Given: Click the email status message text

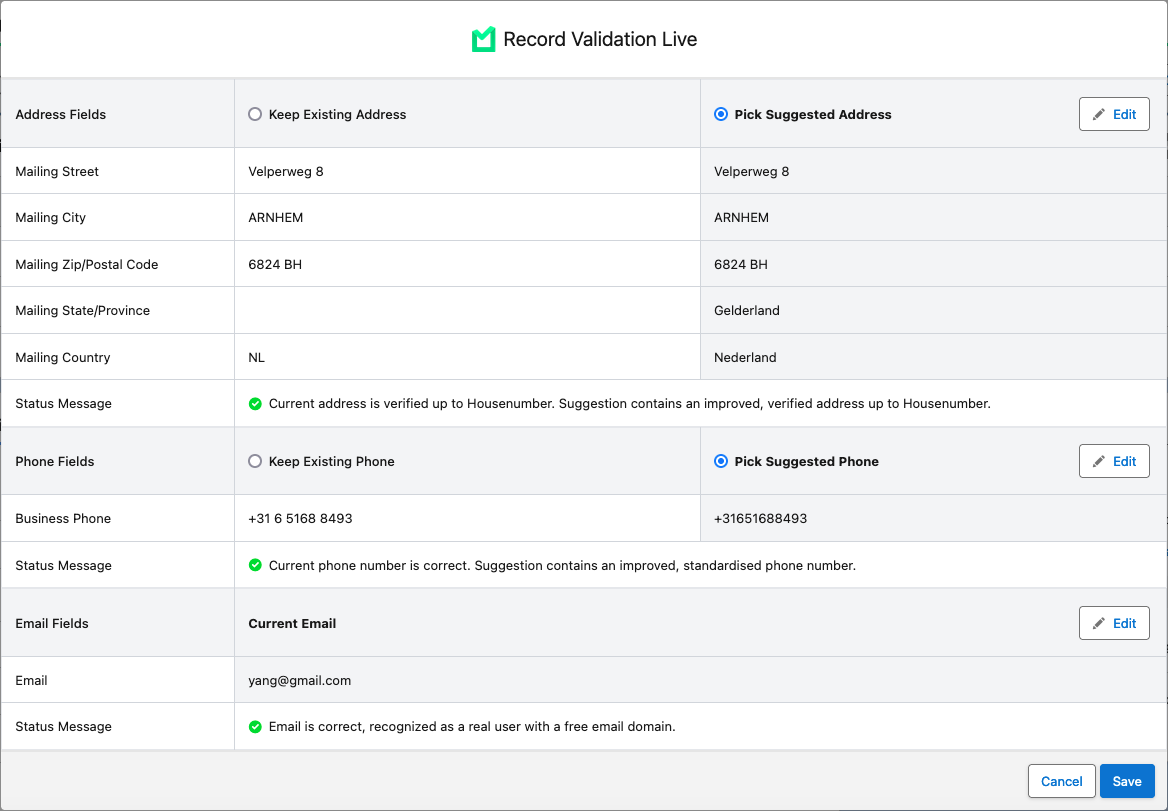Looking at the screenshot, I should [x=472, y=727].
